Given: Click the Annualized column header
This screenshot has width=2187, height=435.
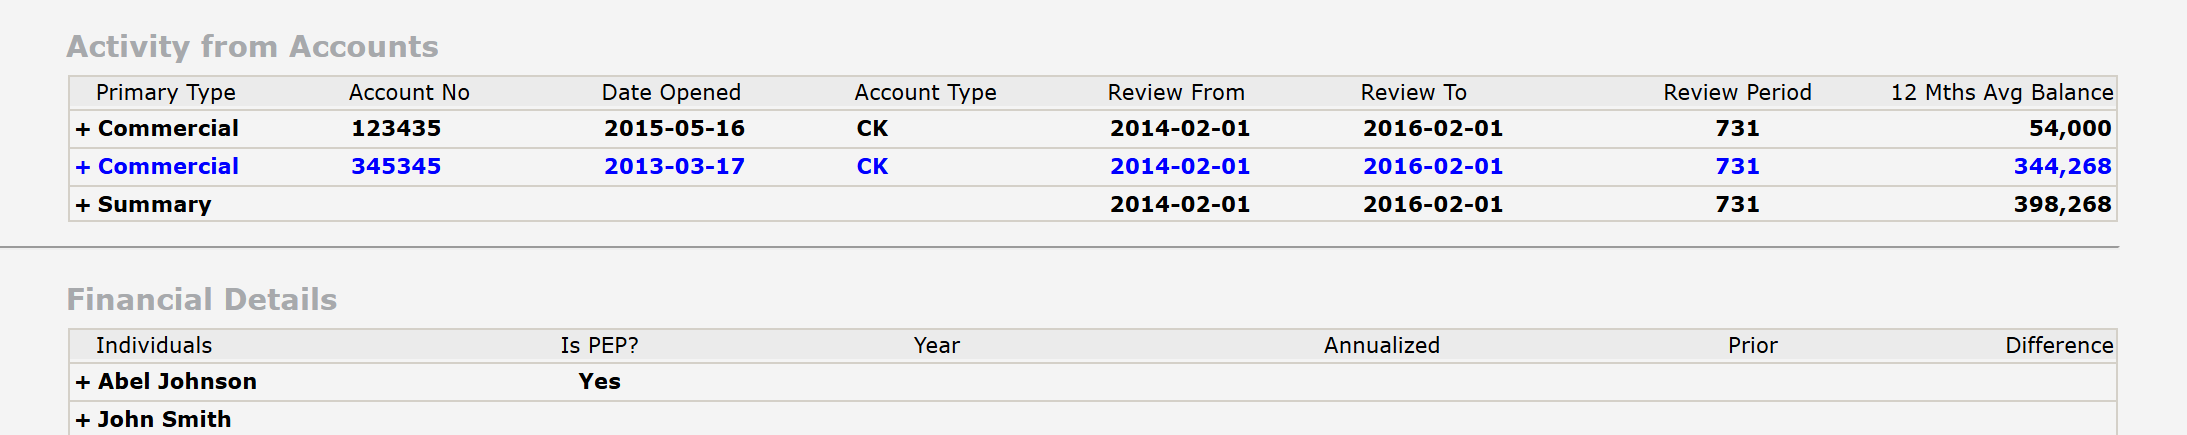Looking at the screenshot, I should pos(1382,345).
